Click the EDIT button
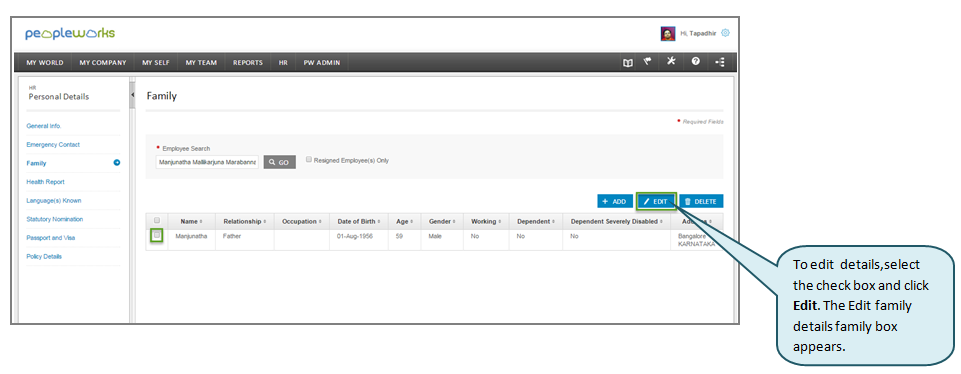This screenshot has height=374, width=961. click(656, 201)
